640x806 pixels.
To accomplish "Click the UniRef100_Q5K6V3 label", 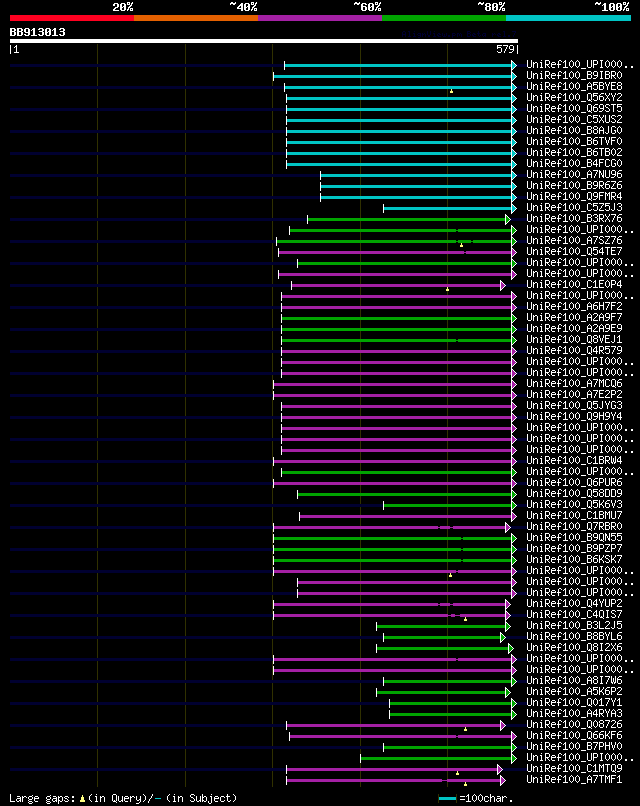I will click(574, 505).
